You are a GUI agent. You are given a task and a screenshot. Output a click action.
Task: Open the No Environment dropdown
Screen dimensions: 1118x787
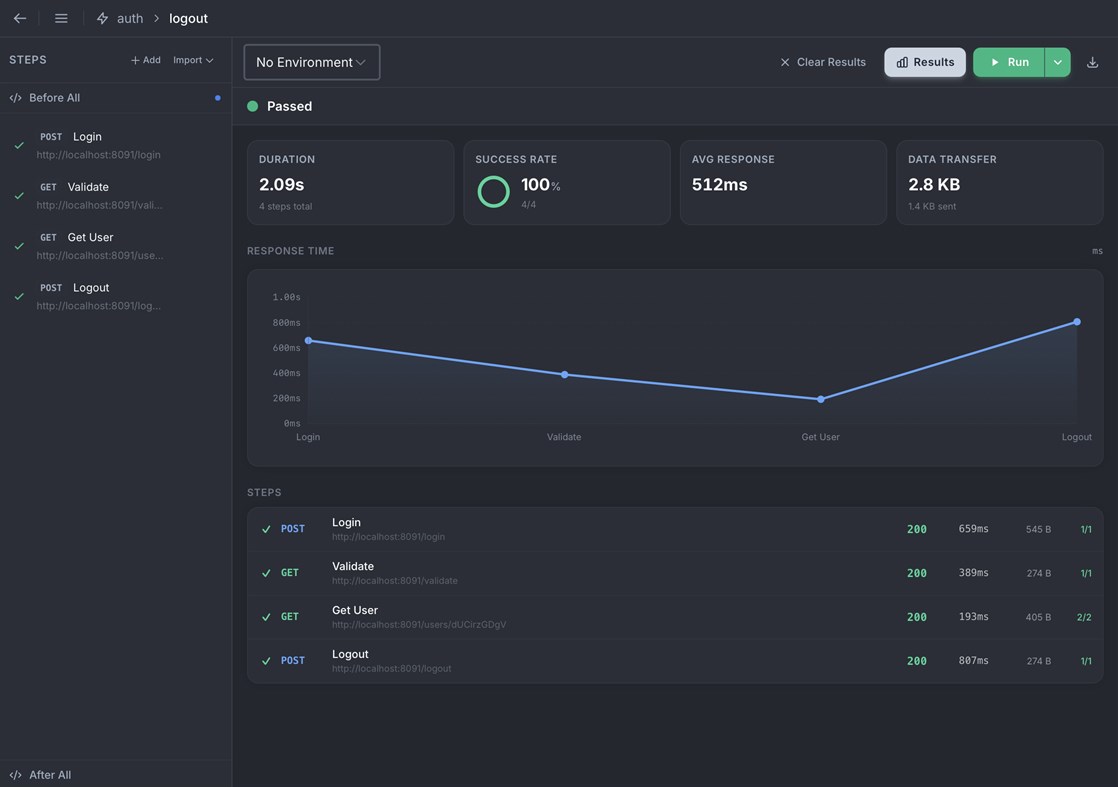312,62
